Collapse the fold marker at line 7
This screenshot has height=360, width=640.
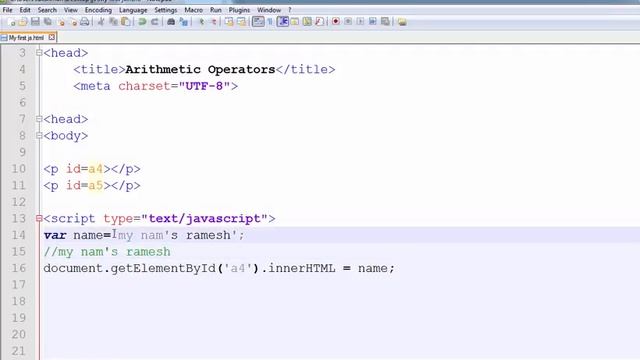(39, 119)
